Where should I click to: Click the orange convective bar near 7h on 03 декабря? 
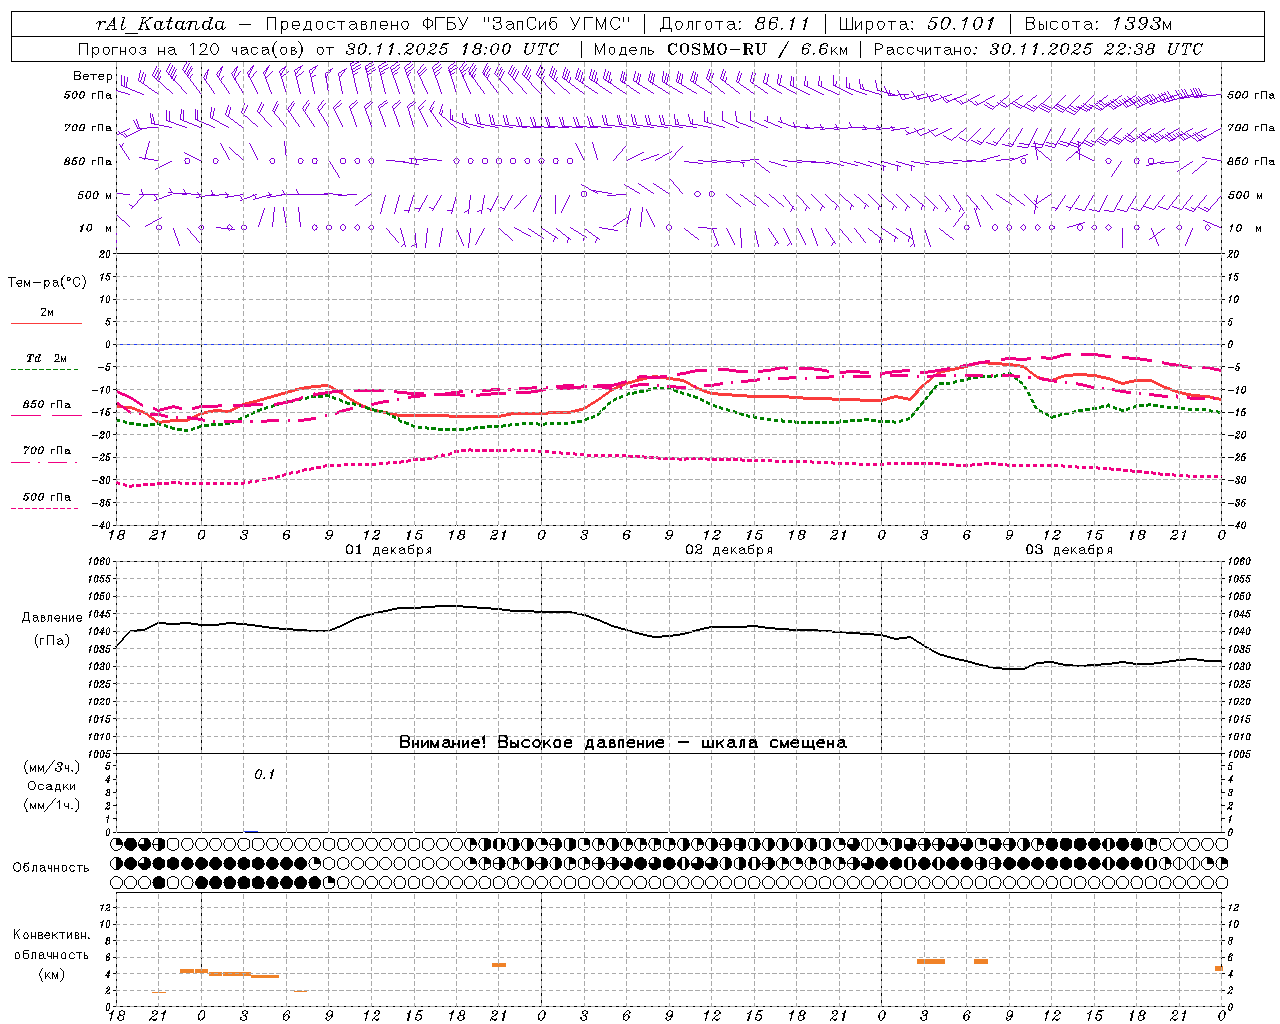pyautogui.click(x=981, y=961)
